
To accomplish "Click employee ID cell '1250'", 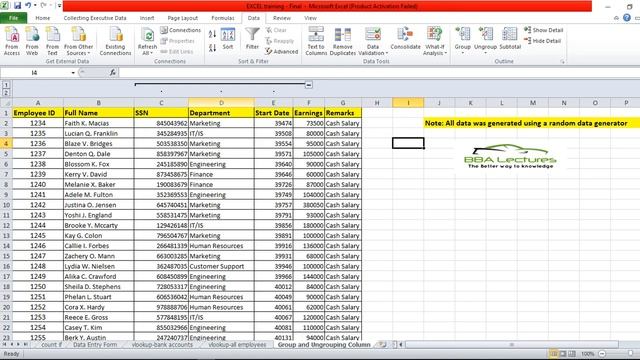I will click(38, 287).
